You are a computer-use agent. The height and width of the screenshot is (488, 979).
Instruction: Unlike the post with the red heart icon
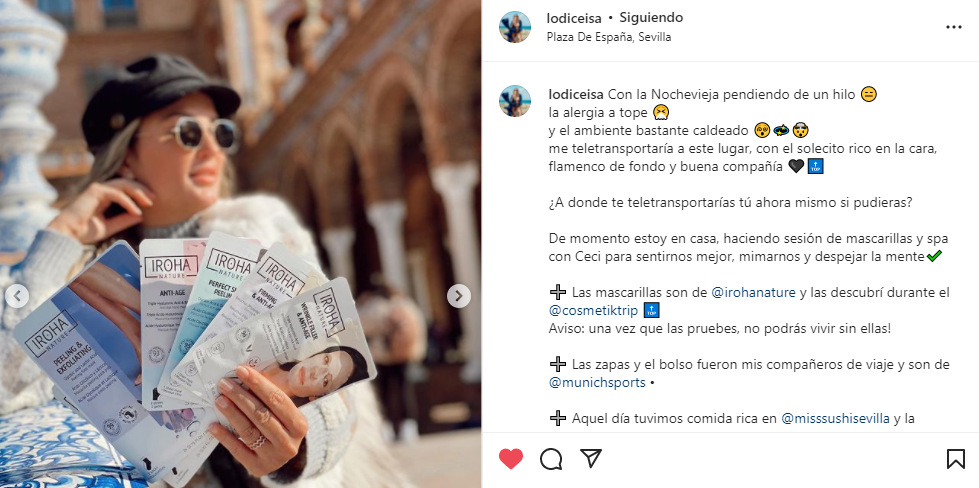point(511,459)
